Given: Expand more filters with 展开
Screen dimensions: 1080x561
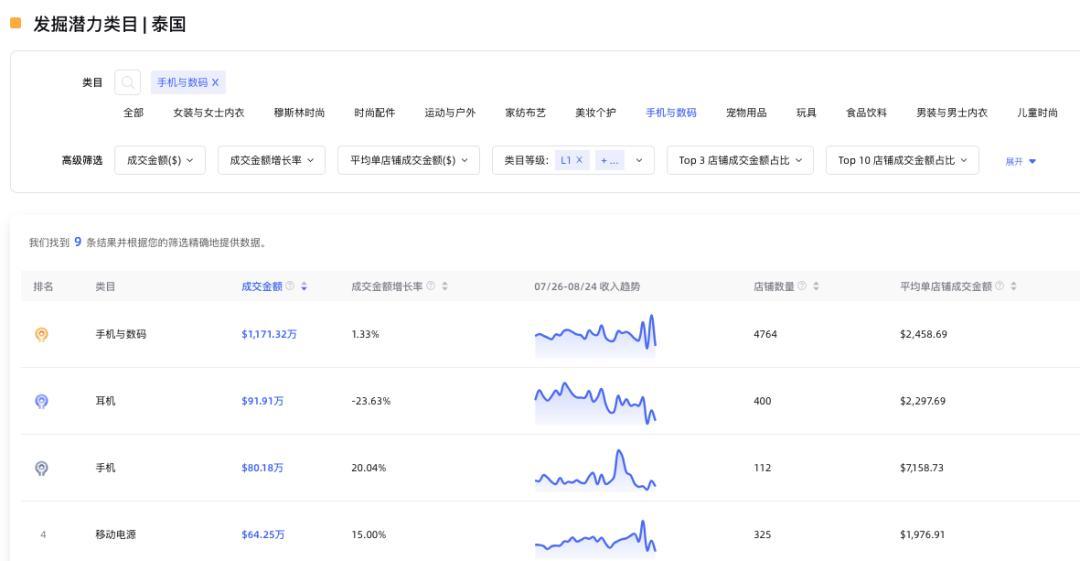Looking at the screenshot, I should point(1021,161).
